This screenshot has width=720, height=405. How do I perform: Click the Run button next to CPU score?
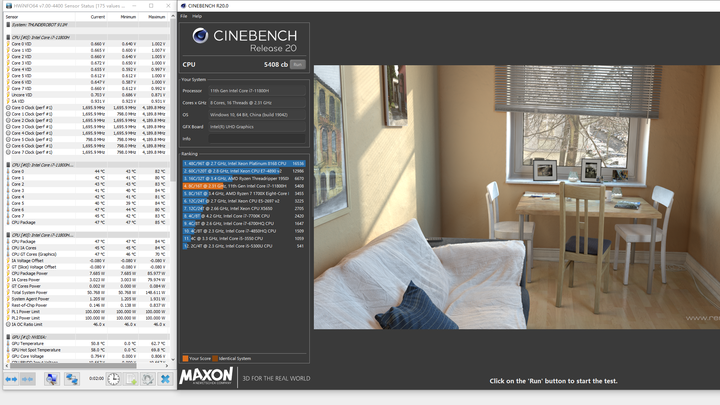point(298,65)
